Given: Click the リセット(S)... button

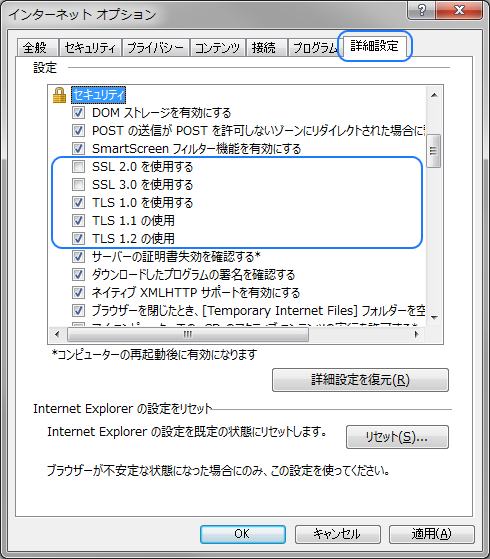Looking at the screenshot, I should point(397,437).
